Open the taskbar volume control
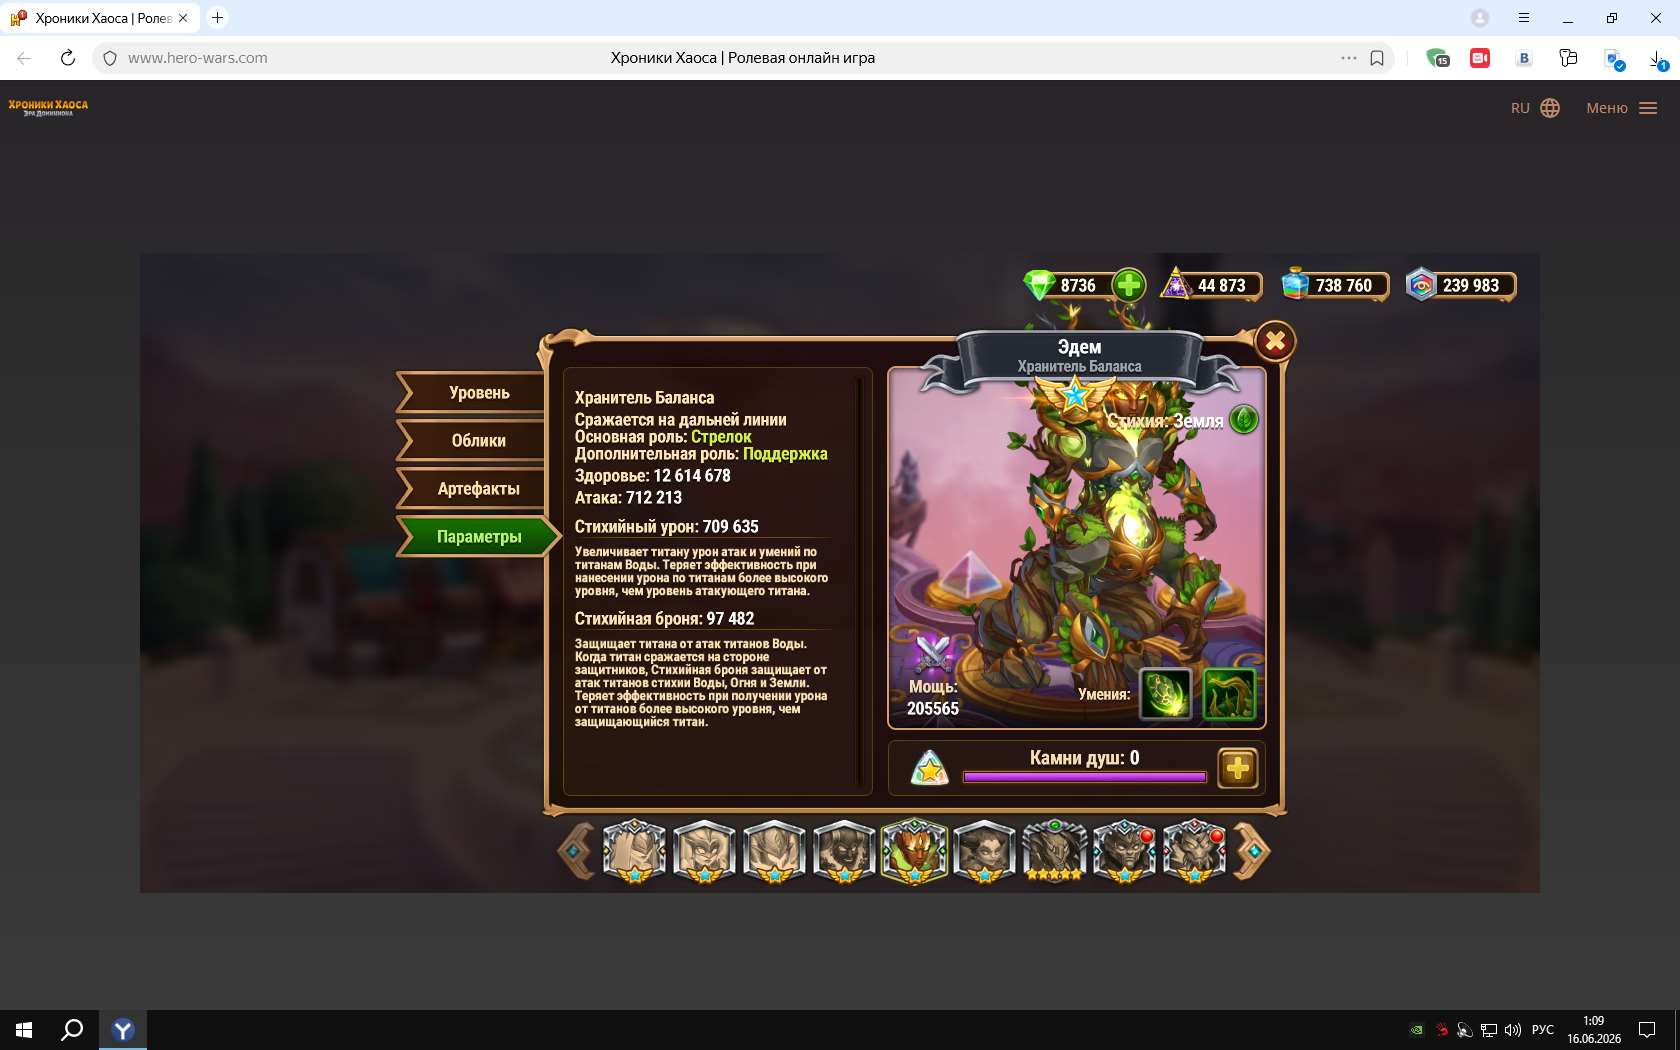The height and width of the screenshot is (1050, 1680). (1512, 1030)
